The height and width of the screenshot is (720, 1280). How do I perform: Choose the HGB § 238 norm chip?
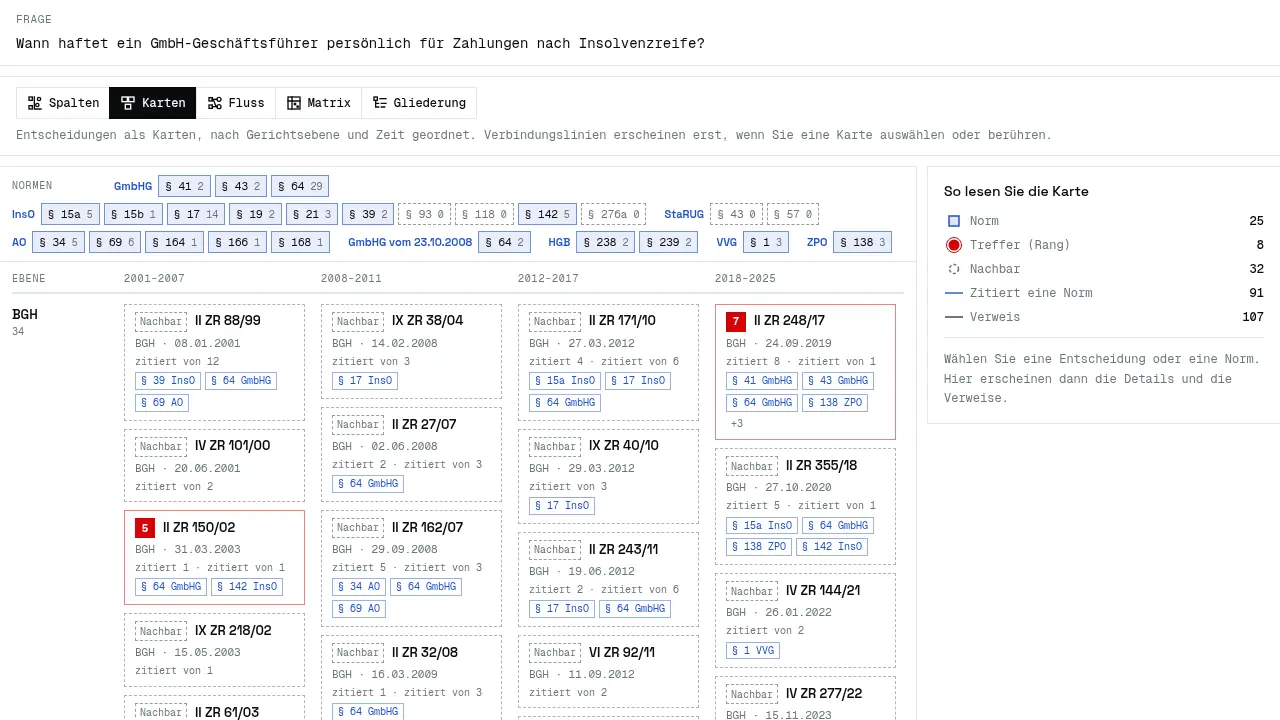coord(605,242)
